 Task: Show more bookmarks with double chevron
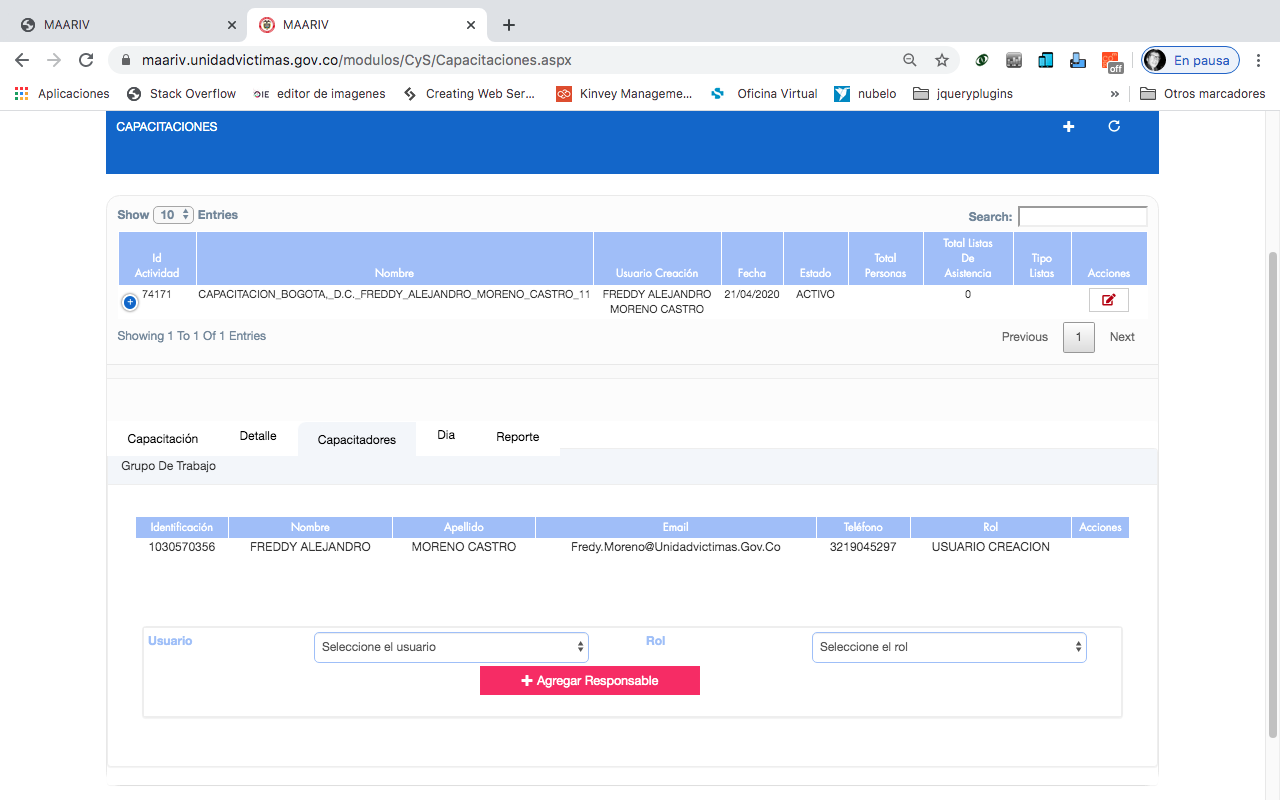click(x=1115, y=94)
